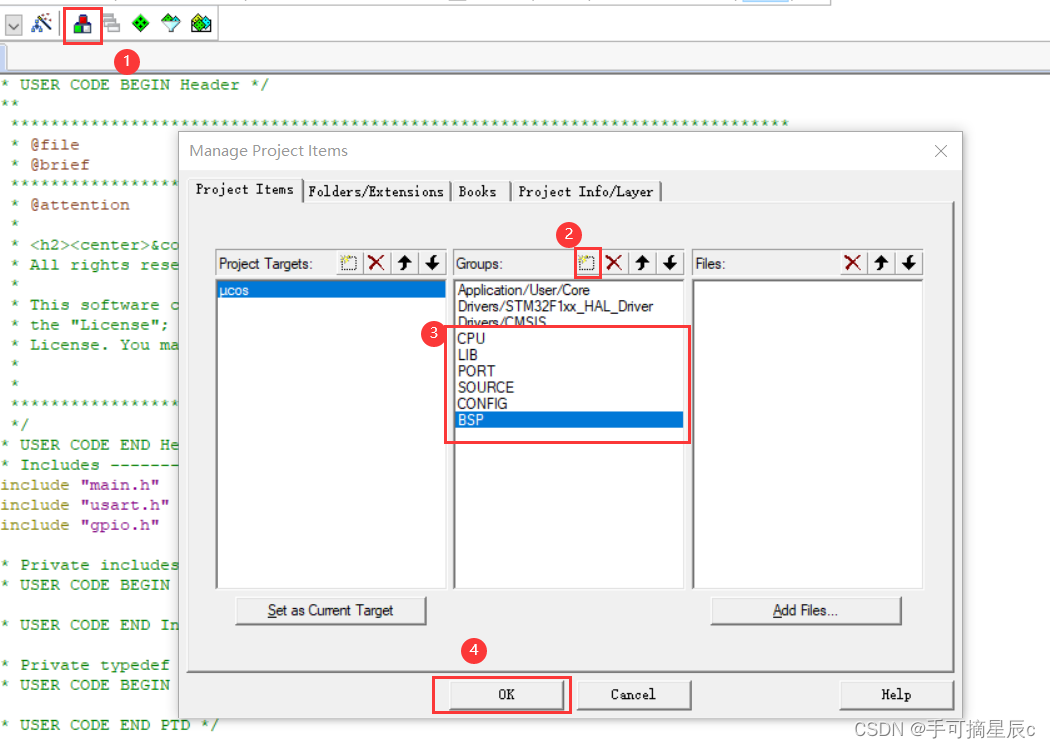This screenshot has height=748, width=1050.
Task: Move selected Group up
Action: [642, 263]
